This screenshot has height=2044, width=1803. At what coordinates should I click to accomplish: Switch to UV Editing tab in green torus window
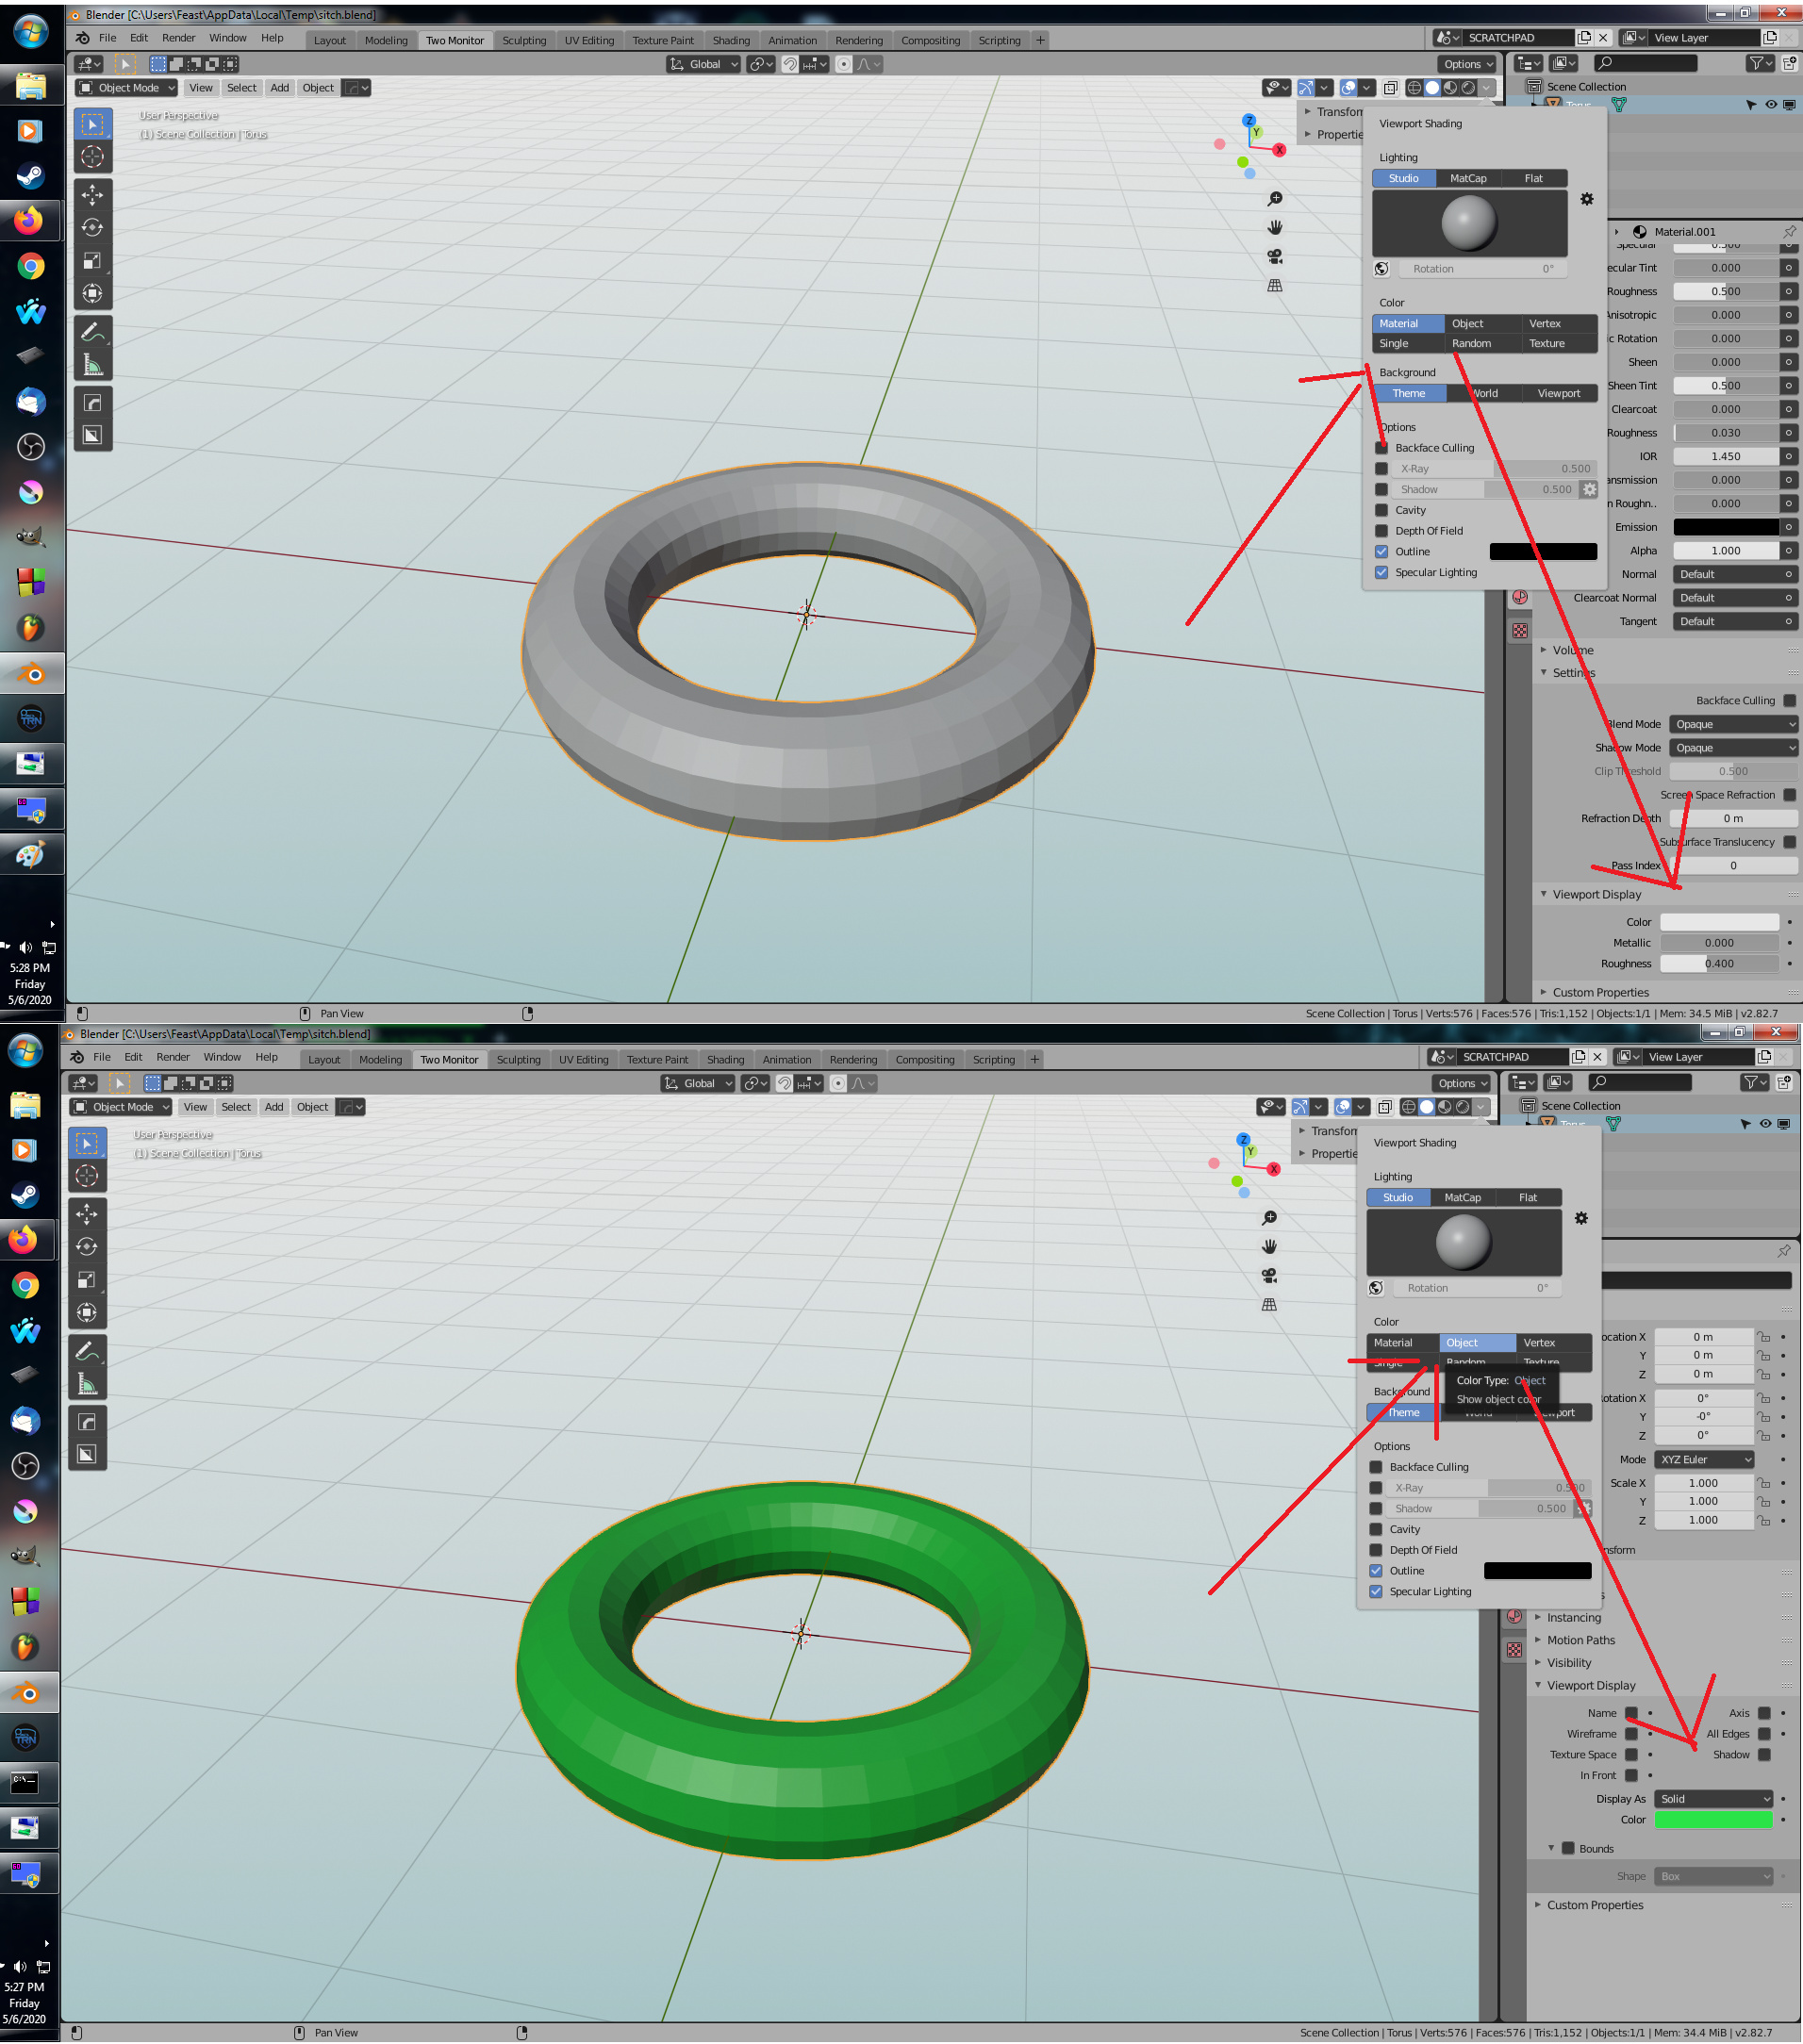pyautogui.click(x=584, y=1060)
